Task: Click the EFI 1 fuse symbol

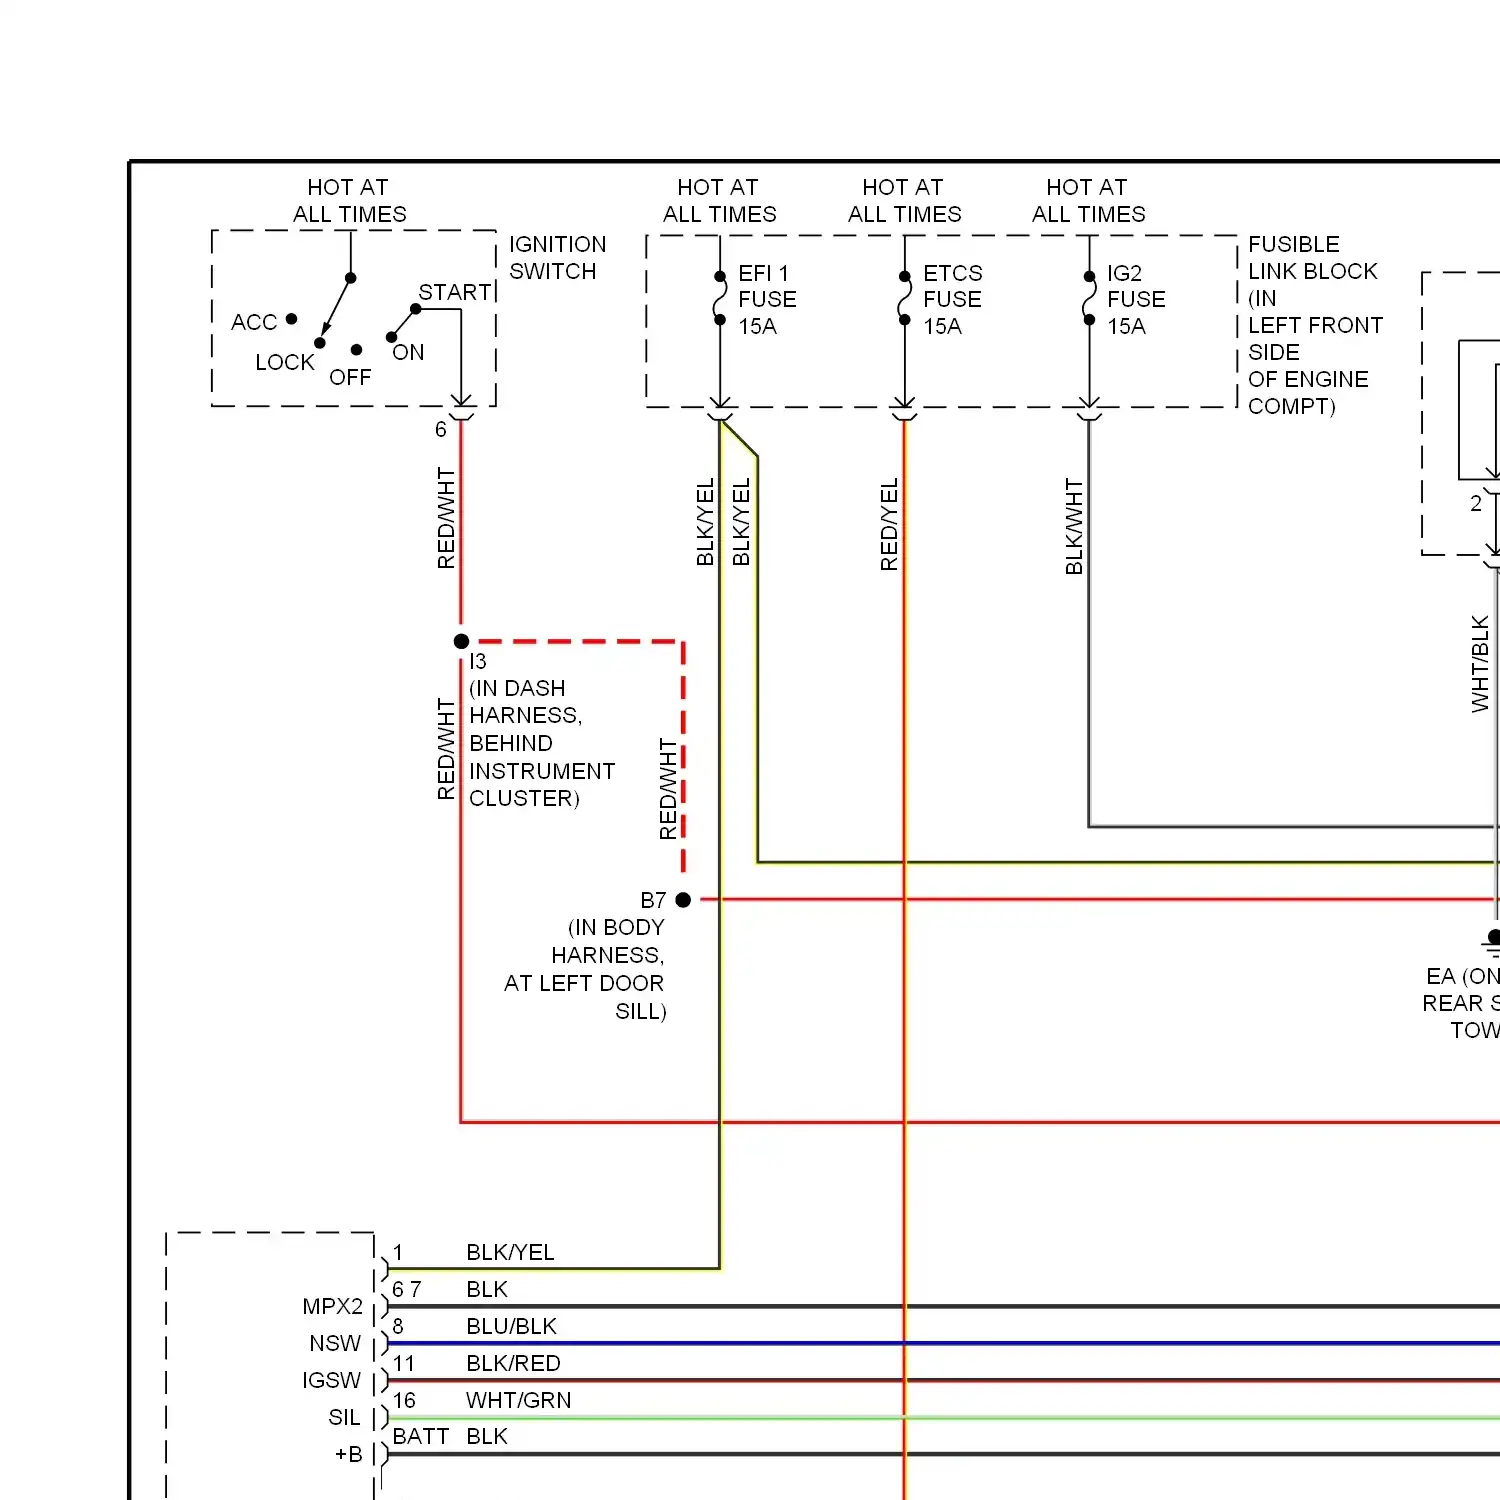Action: [x=720, y=298]
